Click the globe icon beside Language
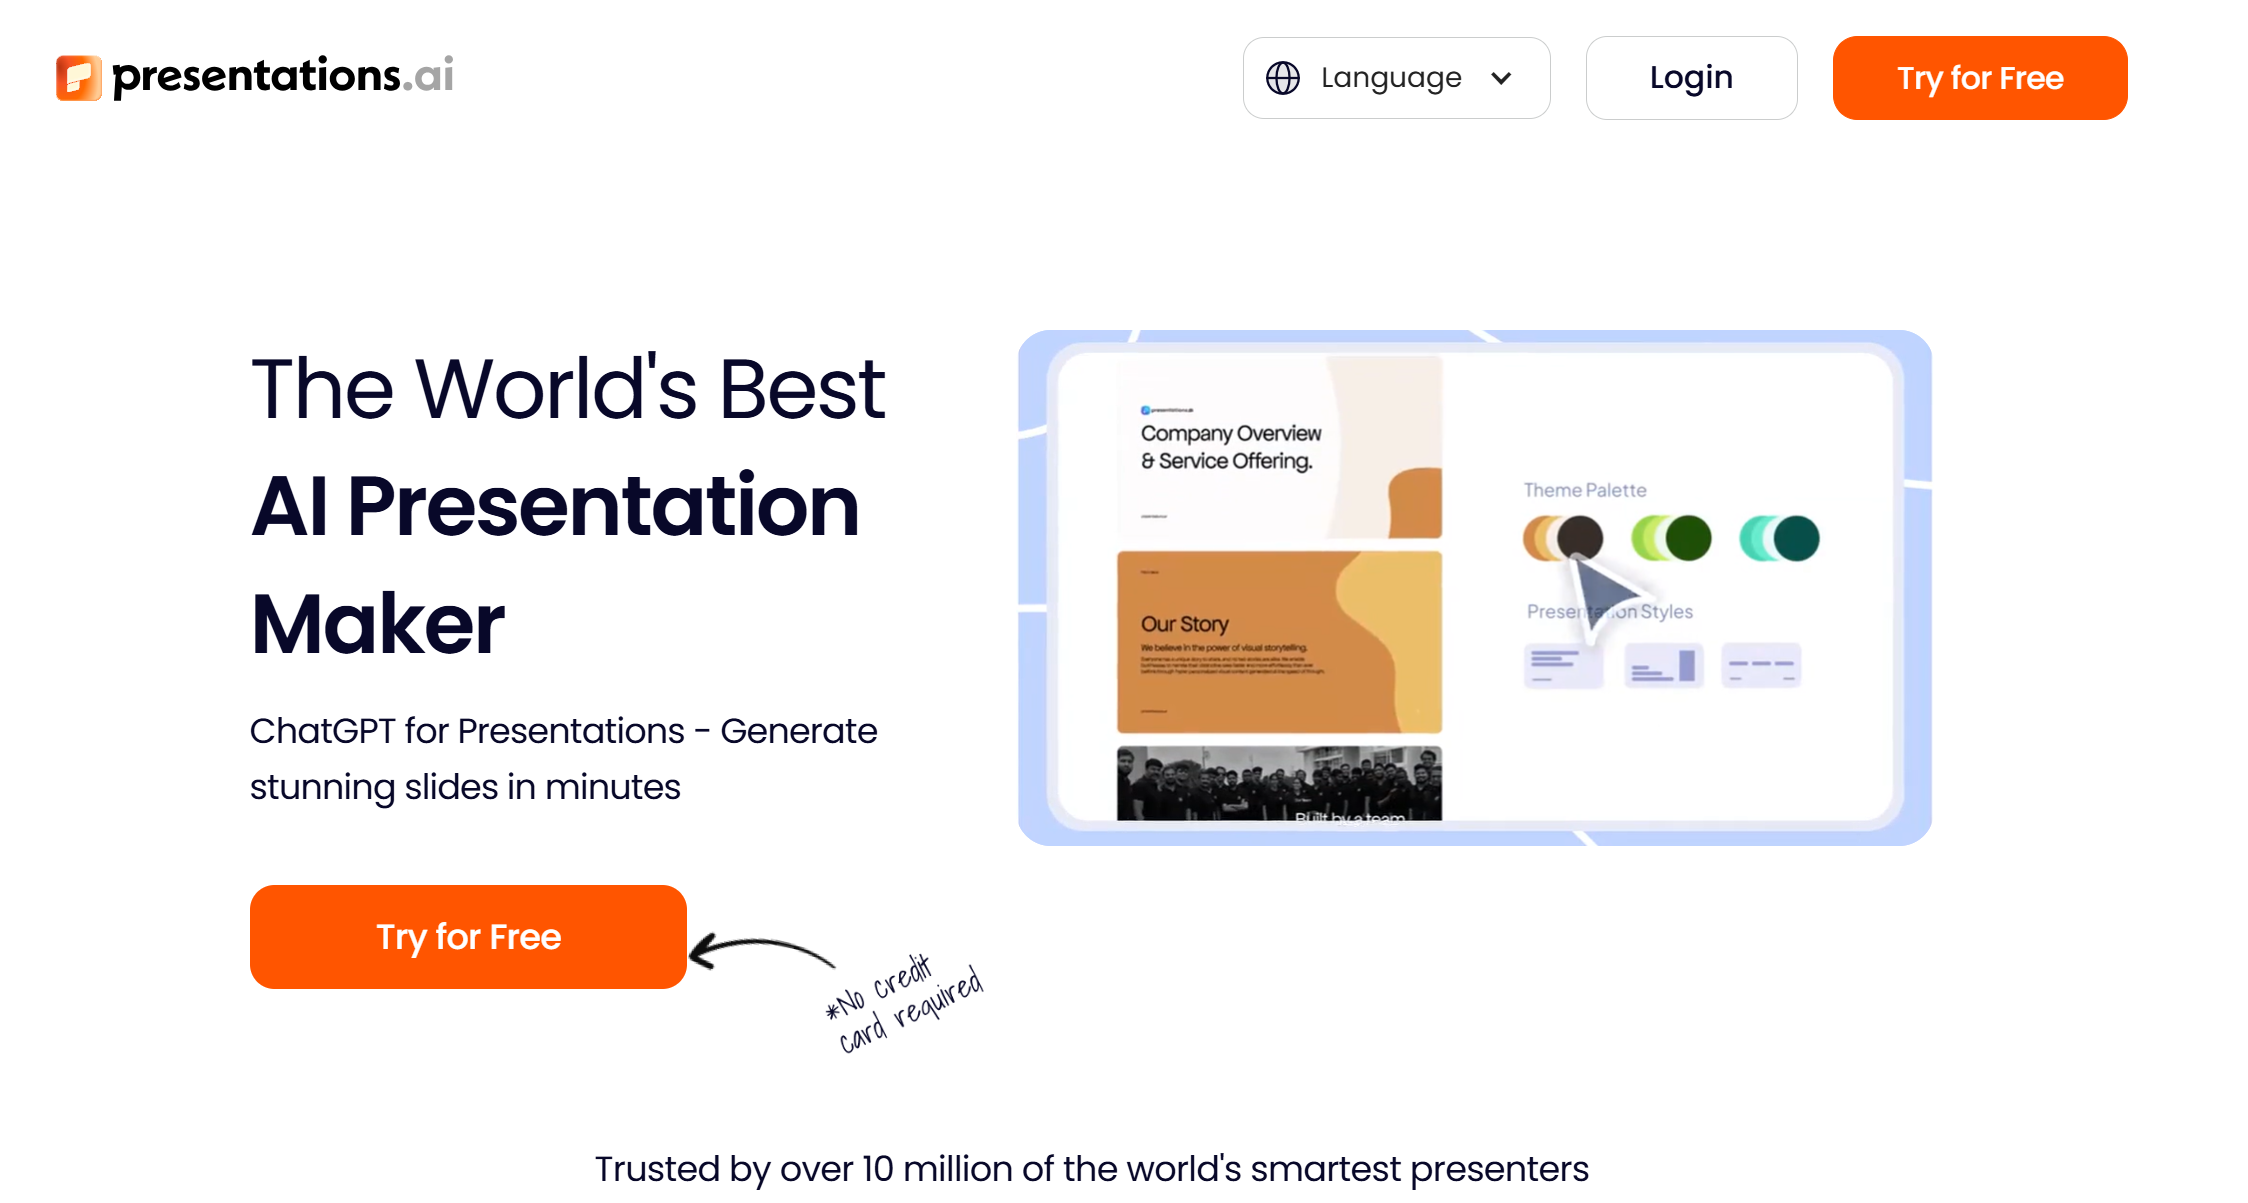This screenshot has height=1203, width=2248. coord(1284,77)
